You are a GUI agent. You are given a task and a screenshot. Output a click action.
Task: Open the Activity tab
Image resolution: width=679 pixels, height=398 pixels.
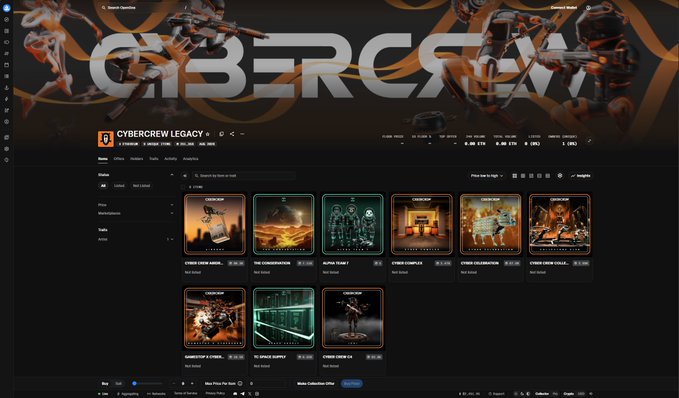point(171,159)
